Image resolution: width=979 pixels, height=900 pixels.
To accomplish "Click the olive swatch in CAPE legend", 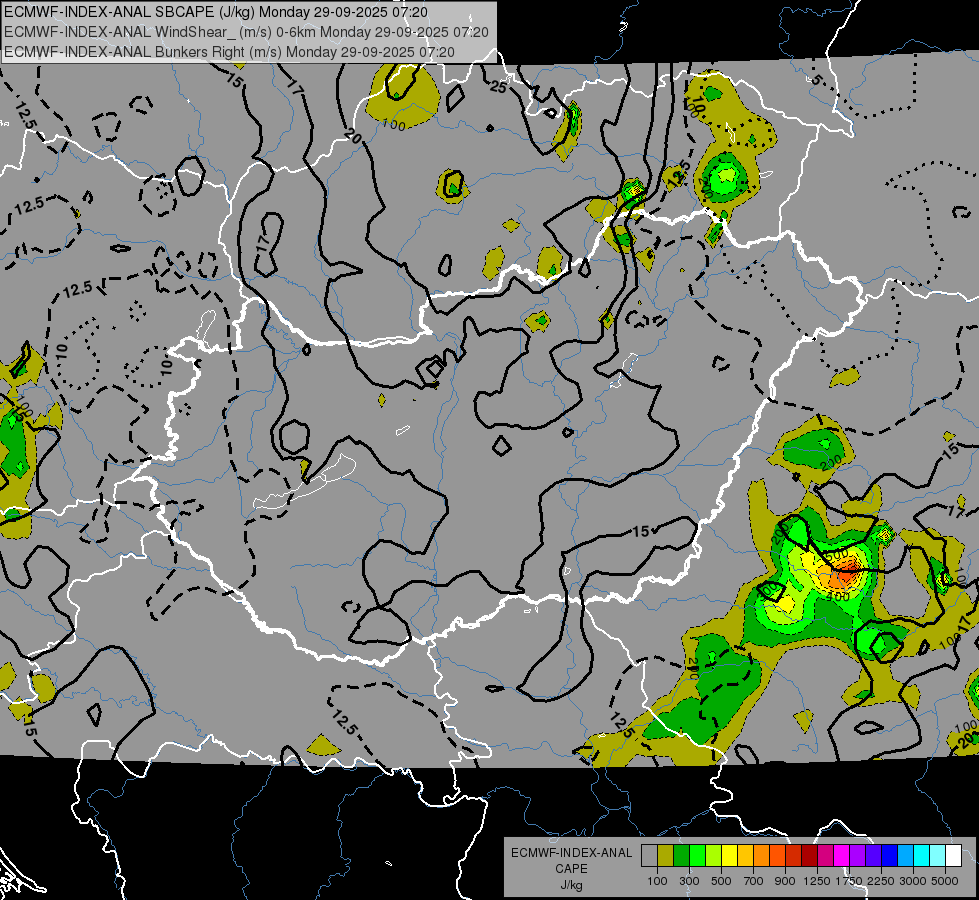I will coord(666,855).
